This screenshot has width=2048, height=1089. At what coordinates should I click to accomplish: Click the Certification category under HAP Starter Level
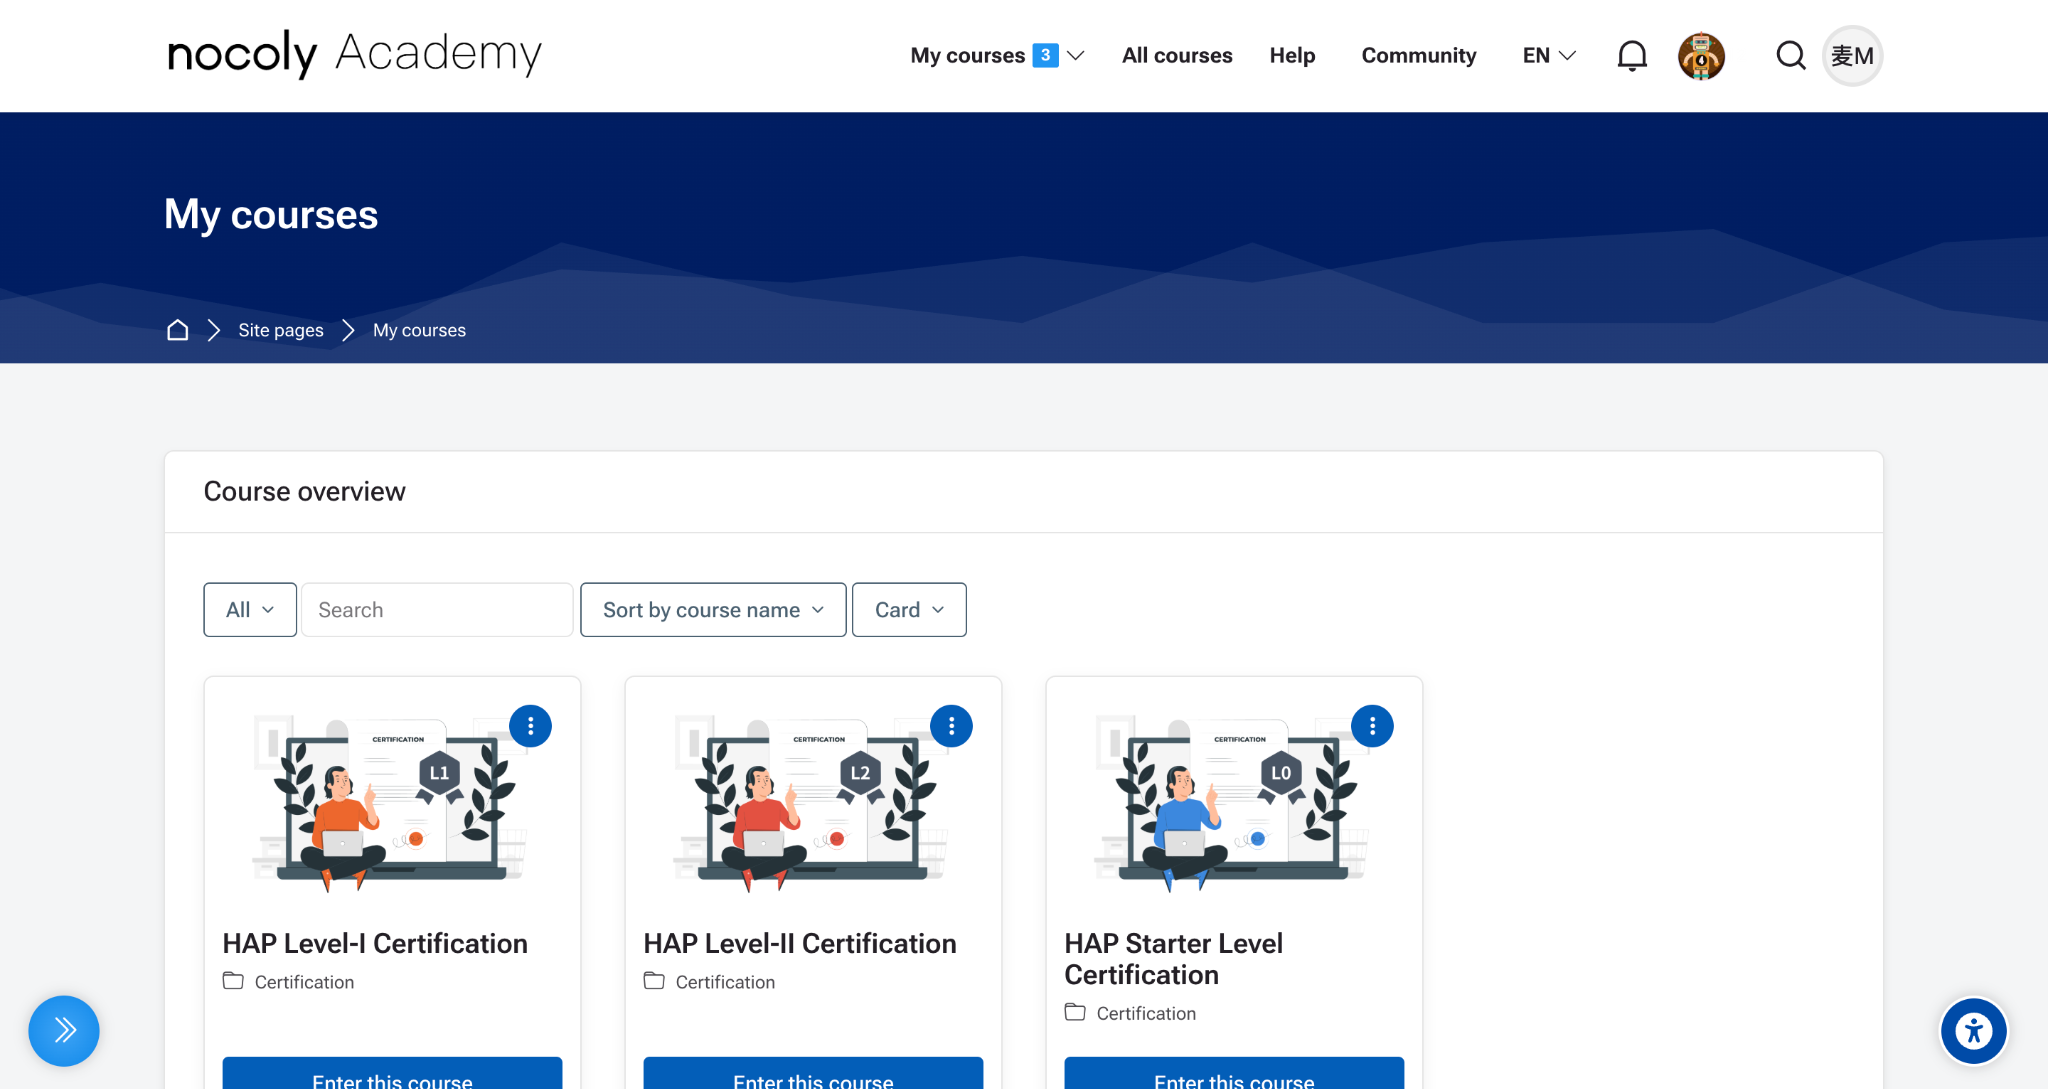pos(1146,1013)
